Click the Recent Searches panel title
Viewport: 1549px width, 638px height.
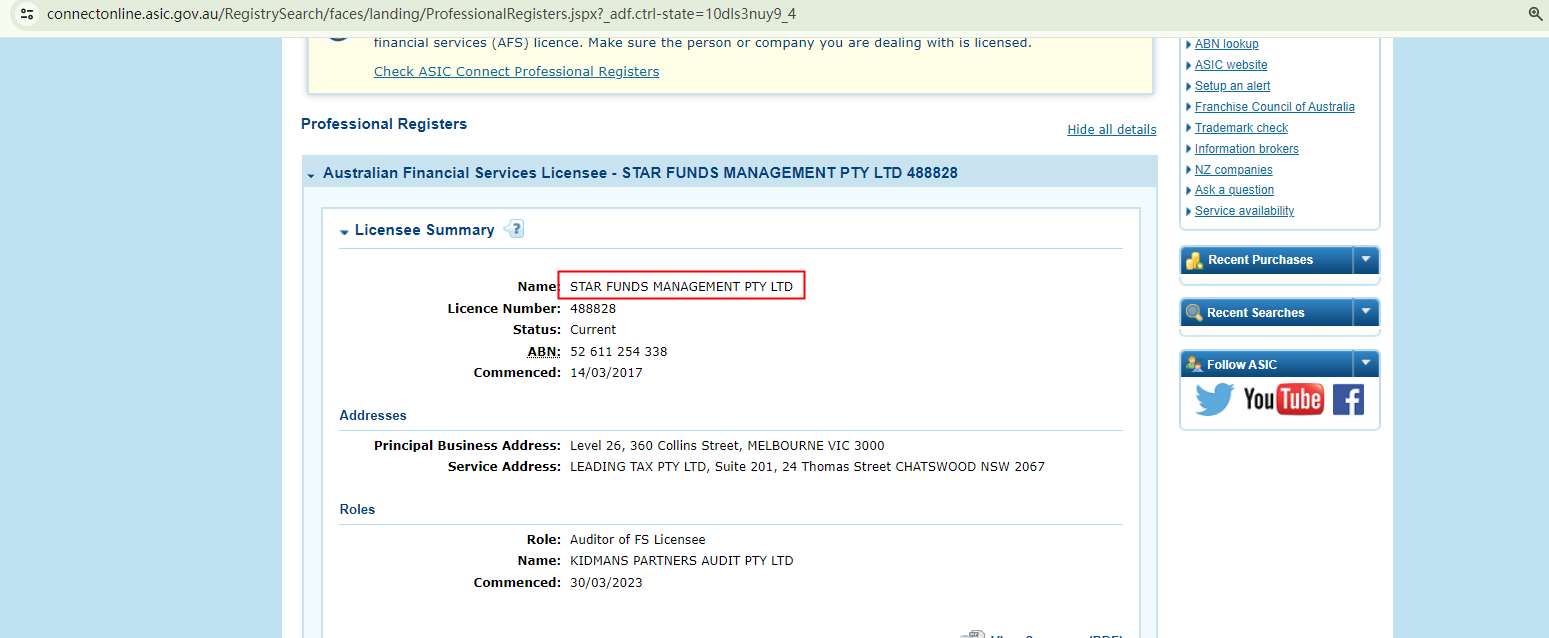point(1256,313)
